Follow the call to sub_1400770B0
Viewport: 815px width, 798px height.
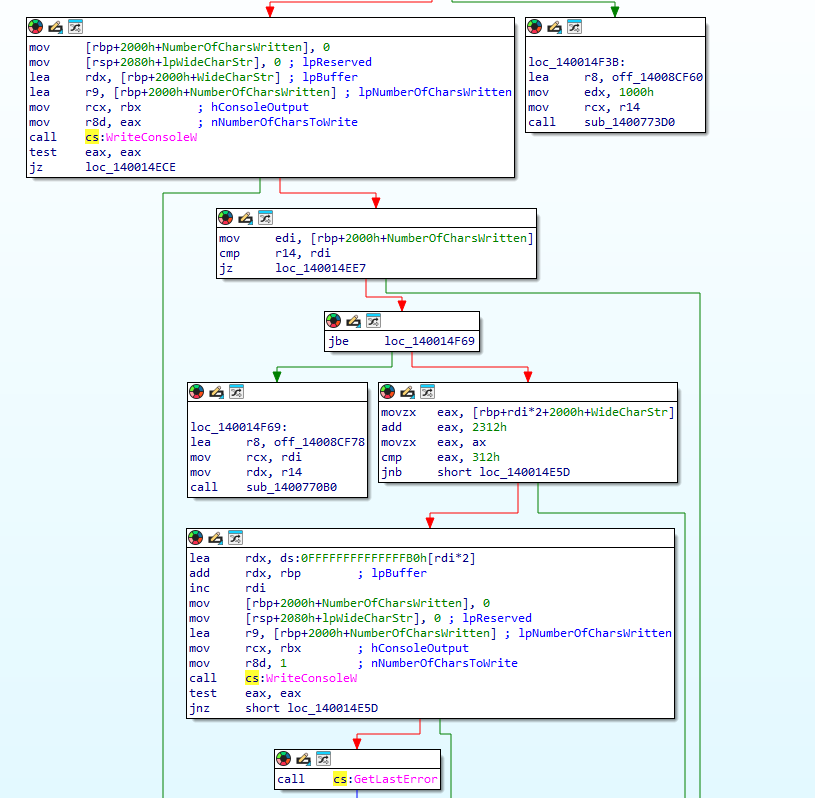coord(287,487)
